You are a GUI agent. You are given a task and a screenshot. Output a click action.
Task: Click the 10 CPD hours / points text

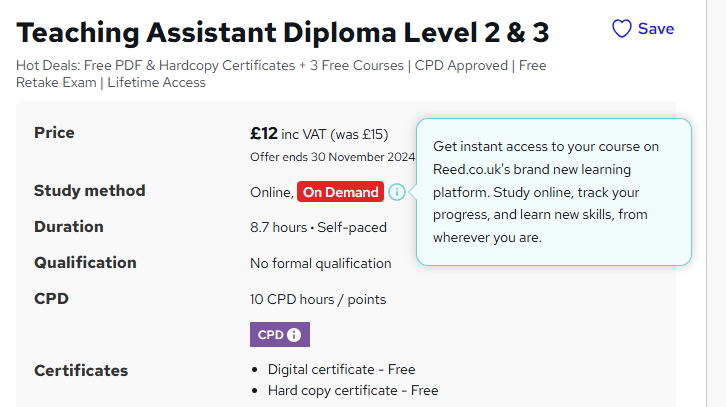pos(318,299)
